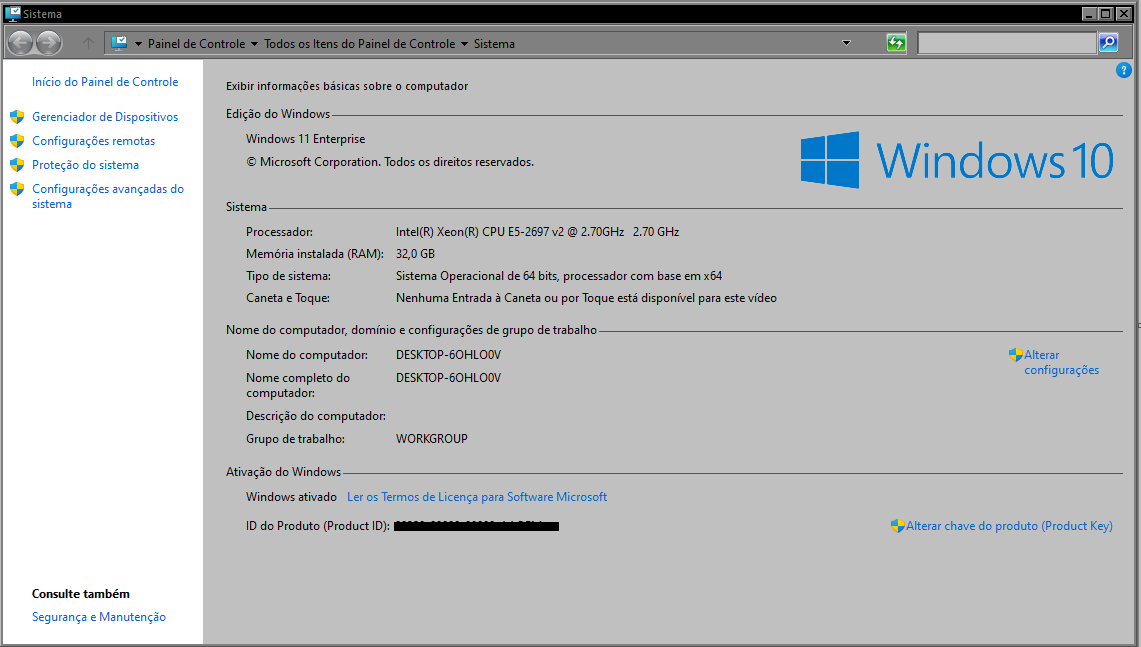Click the Nenhuma Entrada à Caneta ou por Toque text
Screen dimensions: 1141x647
tap(586, 298)
